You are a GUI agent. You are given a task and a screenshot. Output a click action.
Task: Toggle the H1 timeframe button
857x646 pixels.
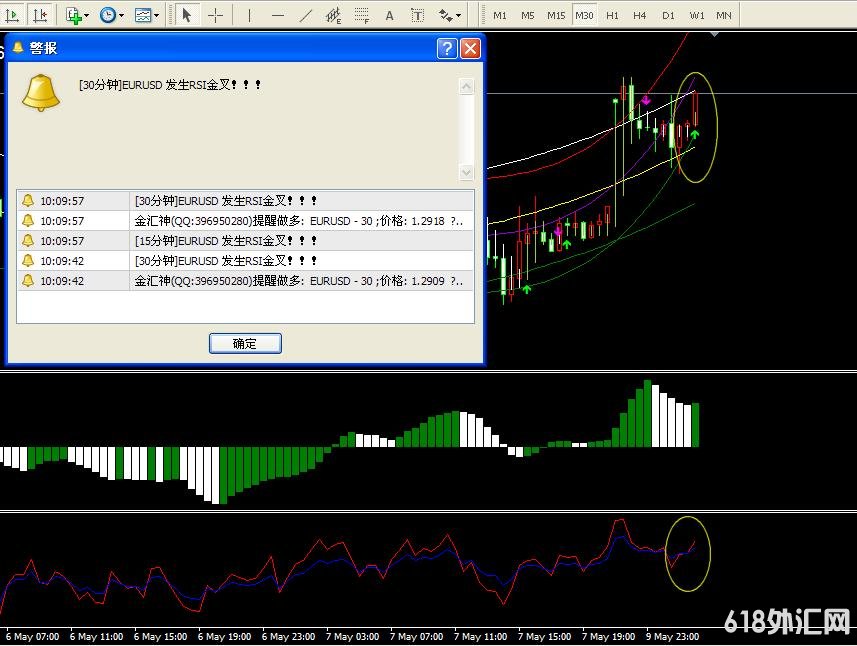(x=612, y=15)
